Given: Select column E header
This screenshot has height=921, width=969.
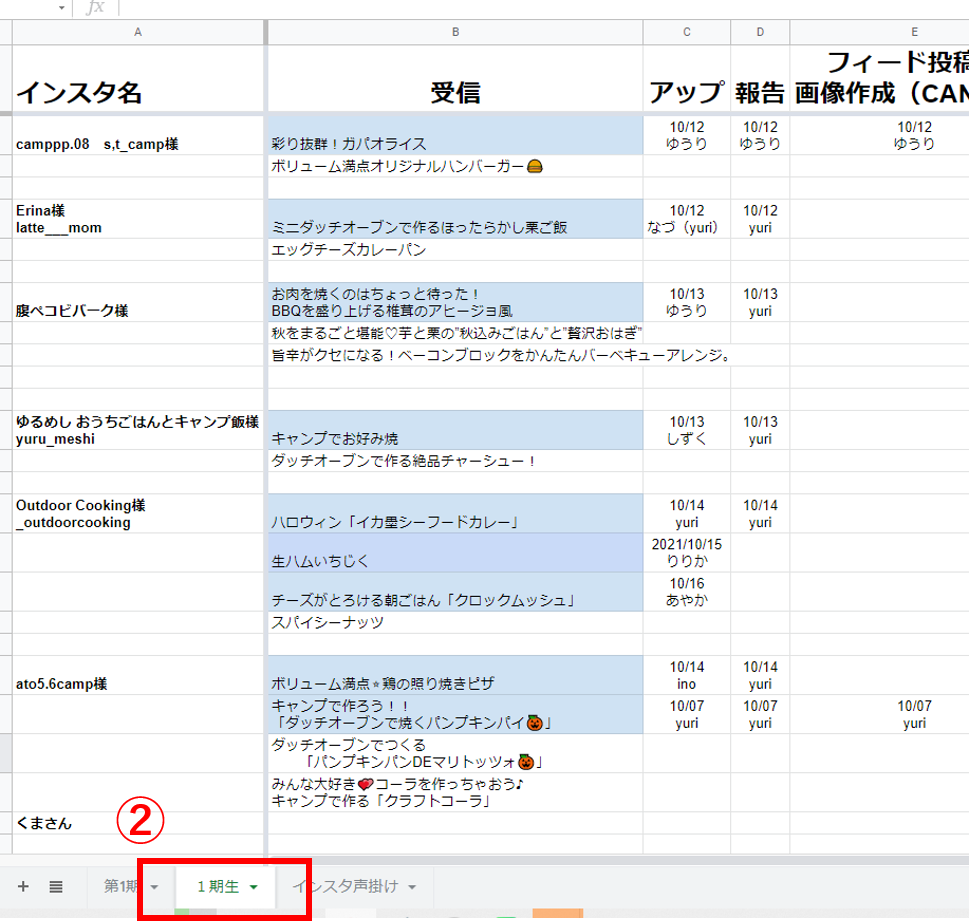Looking at the screenshot, I should coord(914,32).
